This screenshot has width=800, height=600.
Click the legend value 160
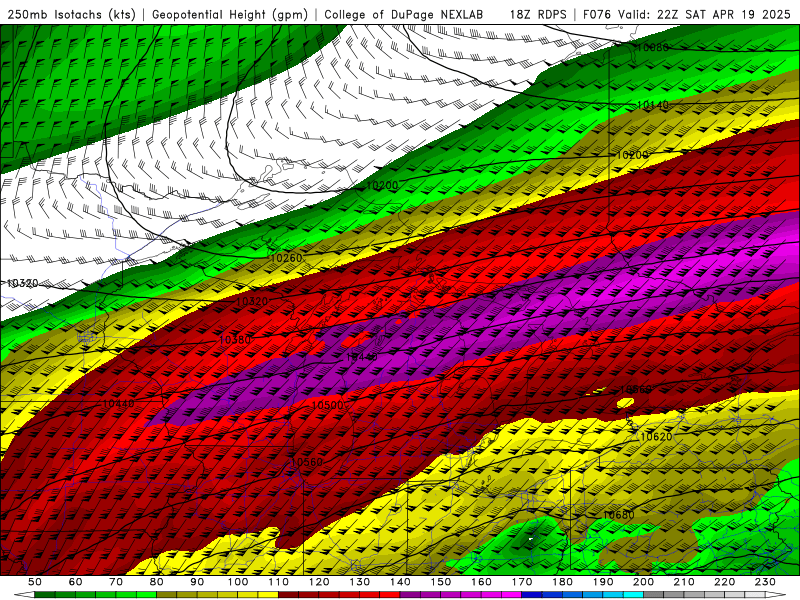click(x=481, y=582)
